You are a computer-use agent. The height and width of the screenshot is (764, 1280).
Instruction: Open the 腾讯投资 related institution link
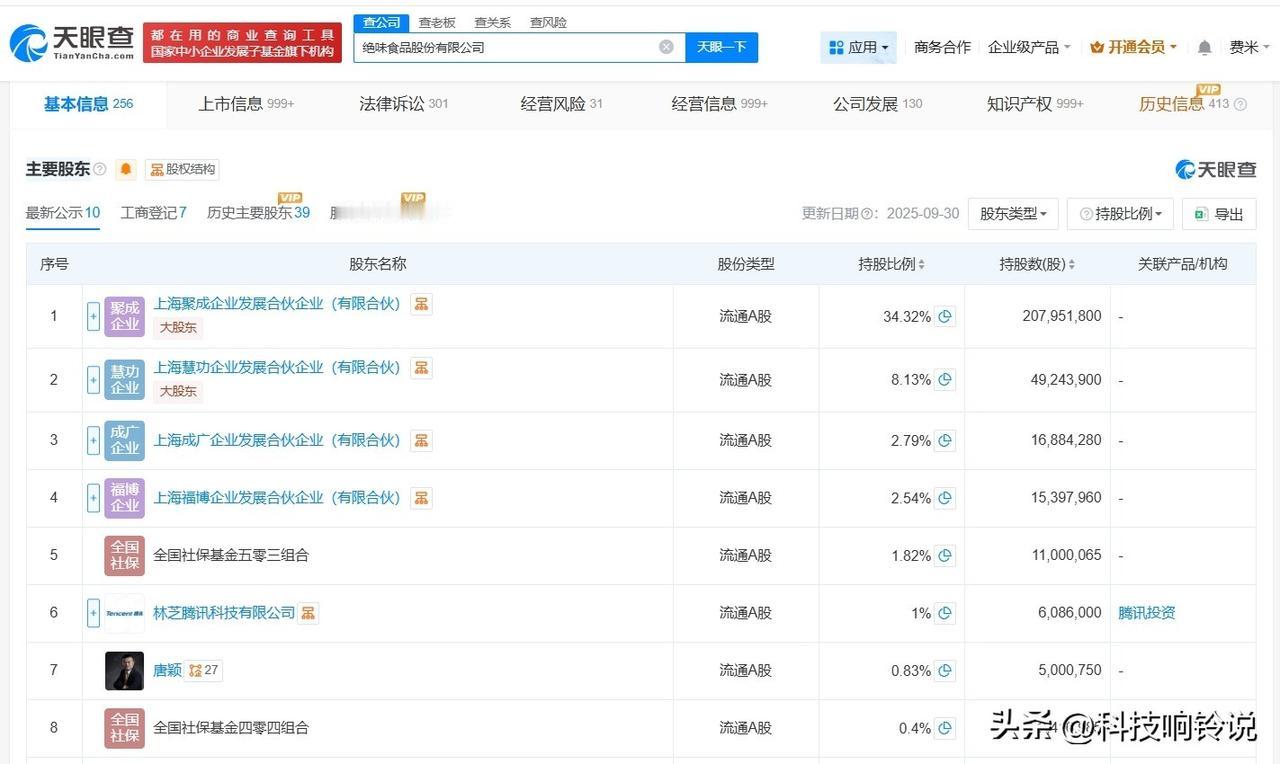1147,613
